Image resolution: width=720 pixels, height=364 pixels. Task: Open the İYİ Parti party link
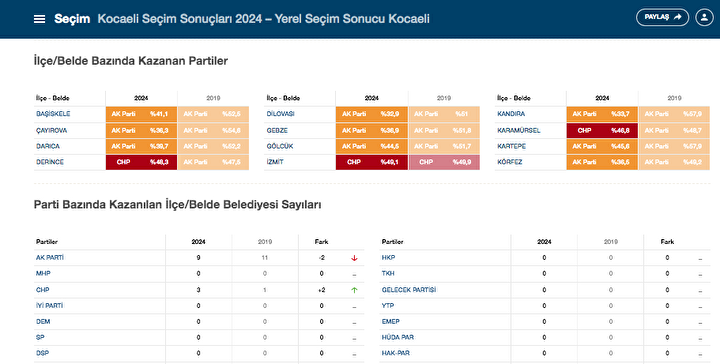point(50,306)
